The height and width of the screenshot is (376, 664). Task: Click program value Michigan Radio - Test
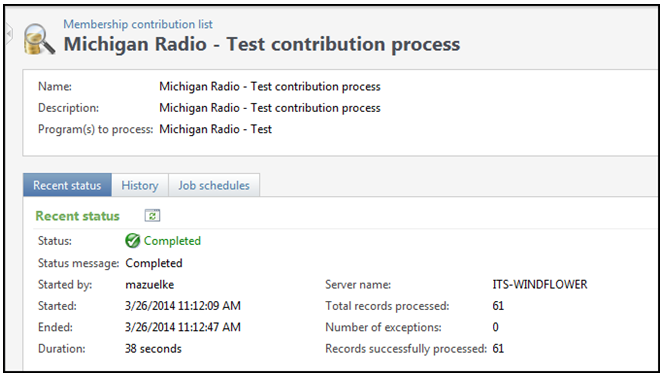click(216, 129)
